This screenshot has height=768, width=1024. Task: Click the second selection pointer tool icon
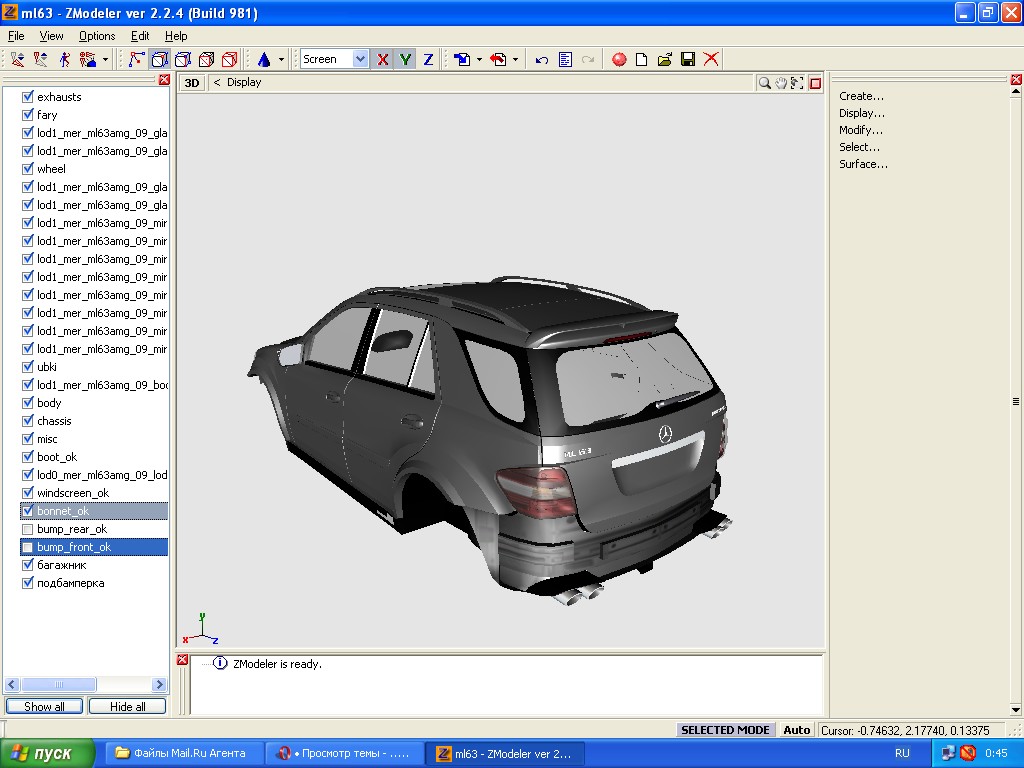(x=40, y=59)
